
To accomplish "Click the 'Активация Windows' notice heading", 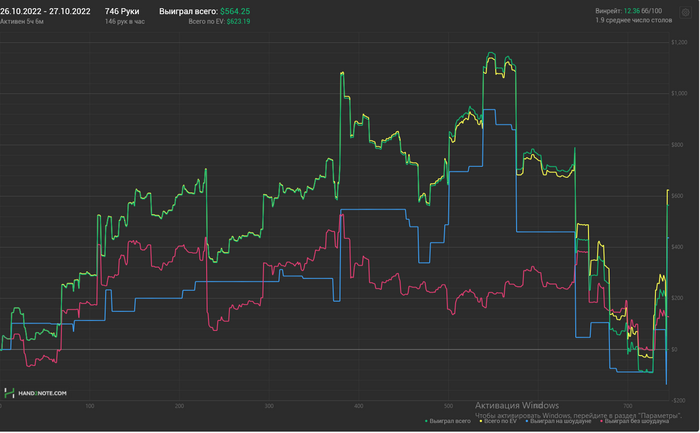I will coord(517,405).
